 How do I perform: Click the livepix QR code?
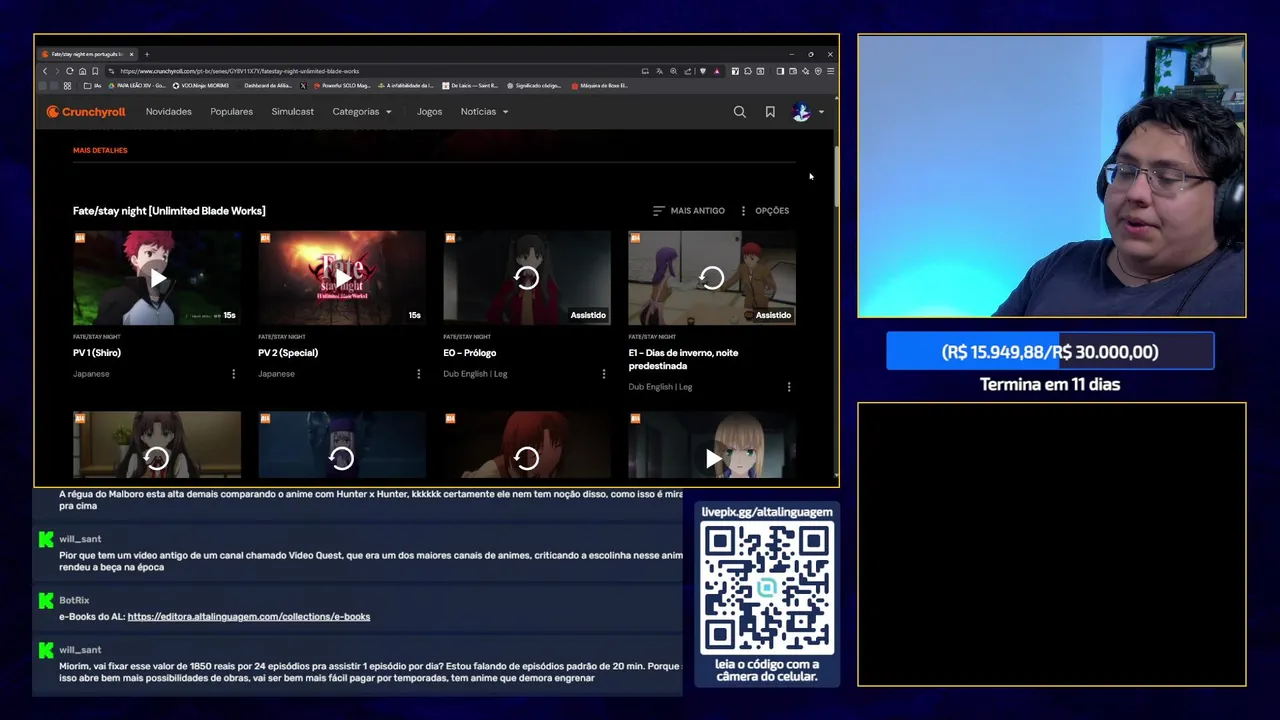[x=767, y=588]
